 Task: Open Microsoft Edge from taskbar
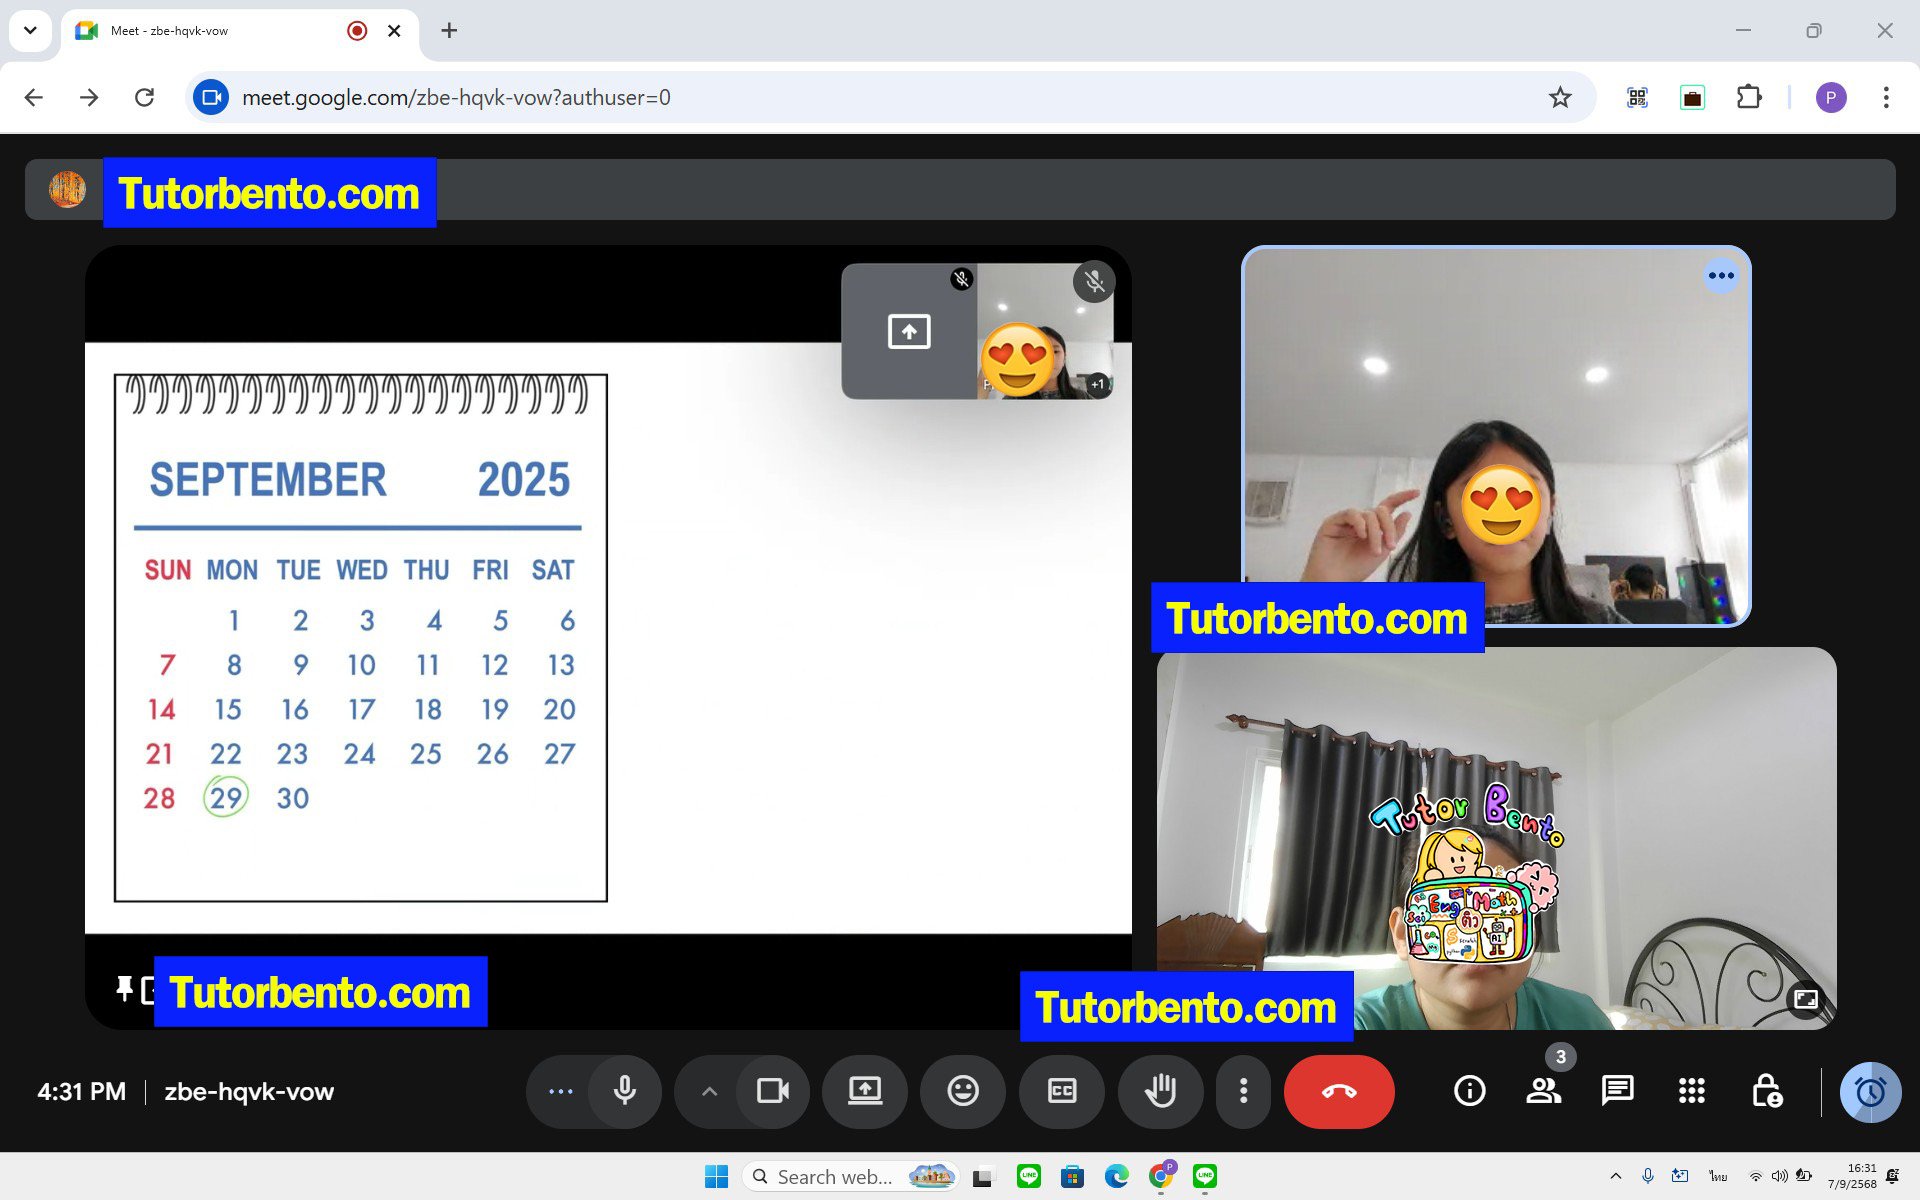coord(1116,1177)
